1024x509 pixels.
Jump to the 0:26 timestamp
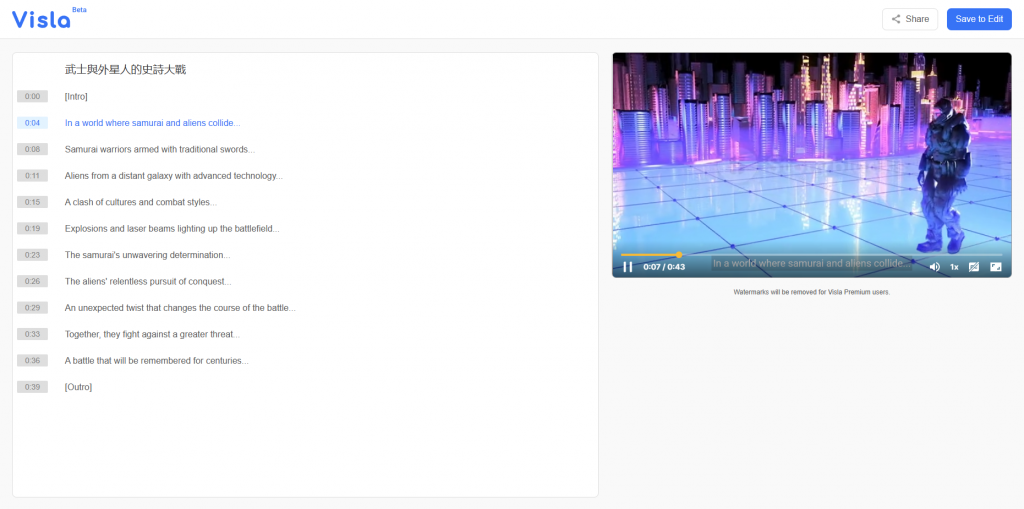click(33, 282)
